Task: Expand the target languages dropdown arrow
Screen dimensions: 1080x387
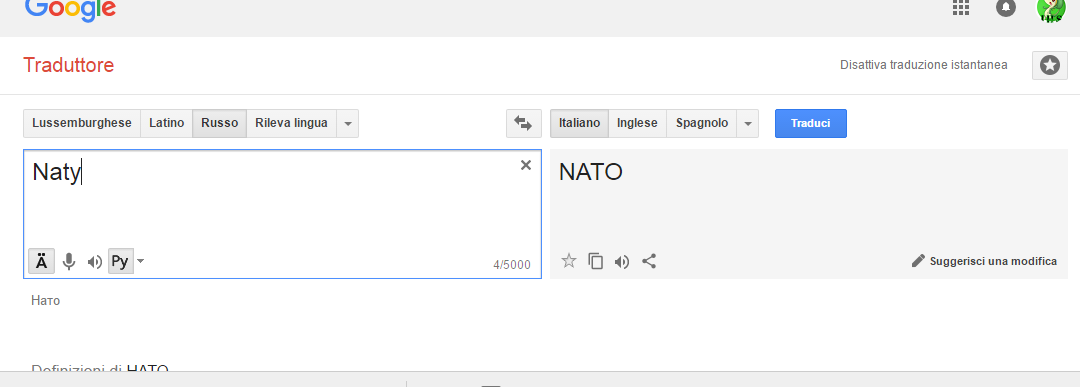Action: click(748, 124)
